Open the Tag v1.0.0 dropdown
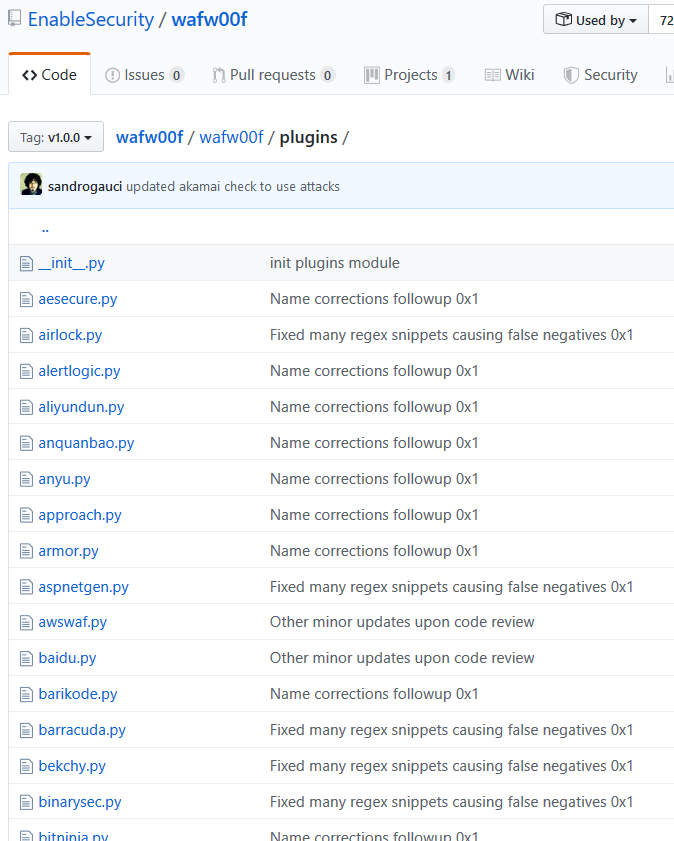674x841 pixels. pos(56,137)
